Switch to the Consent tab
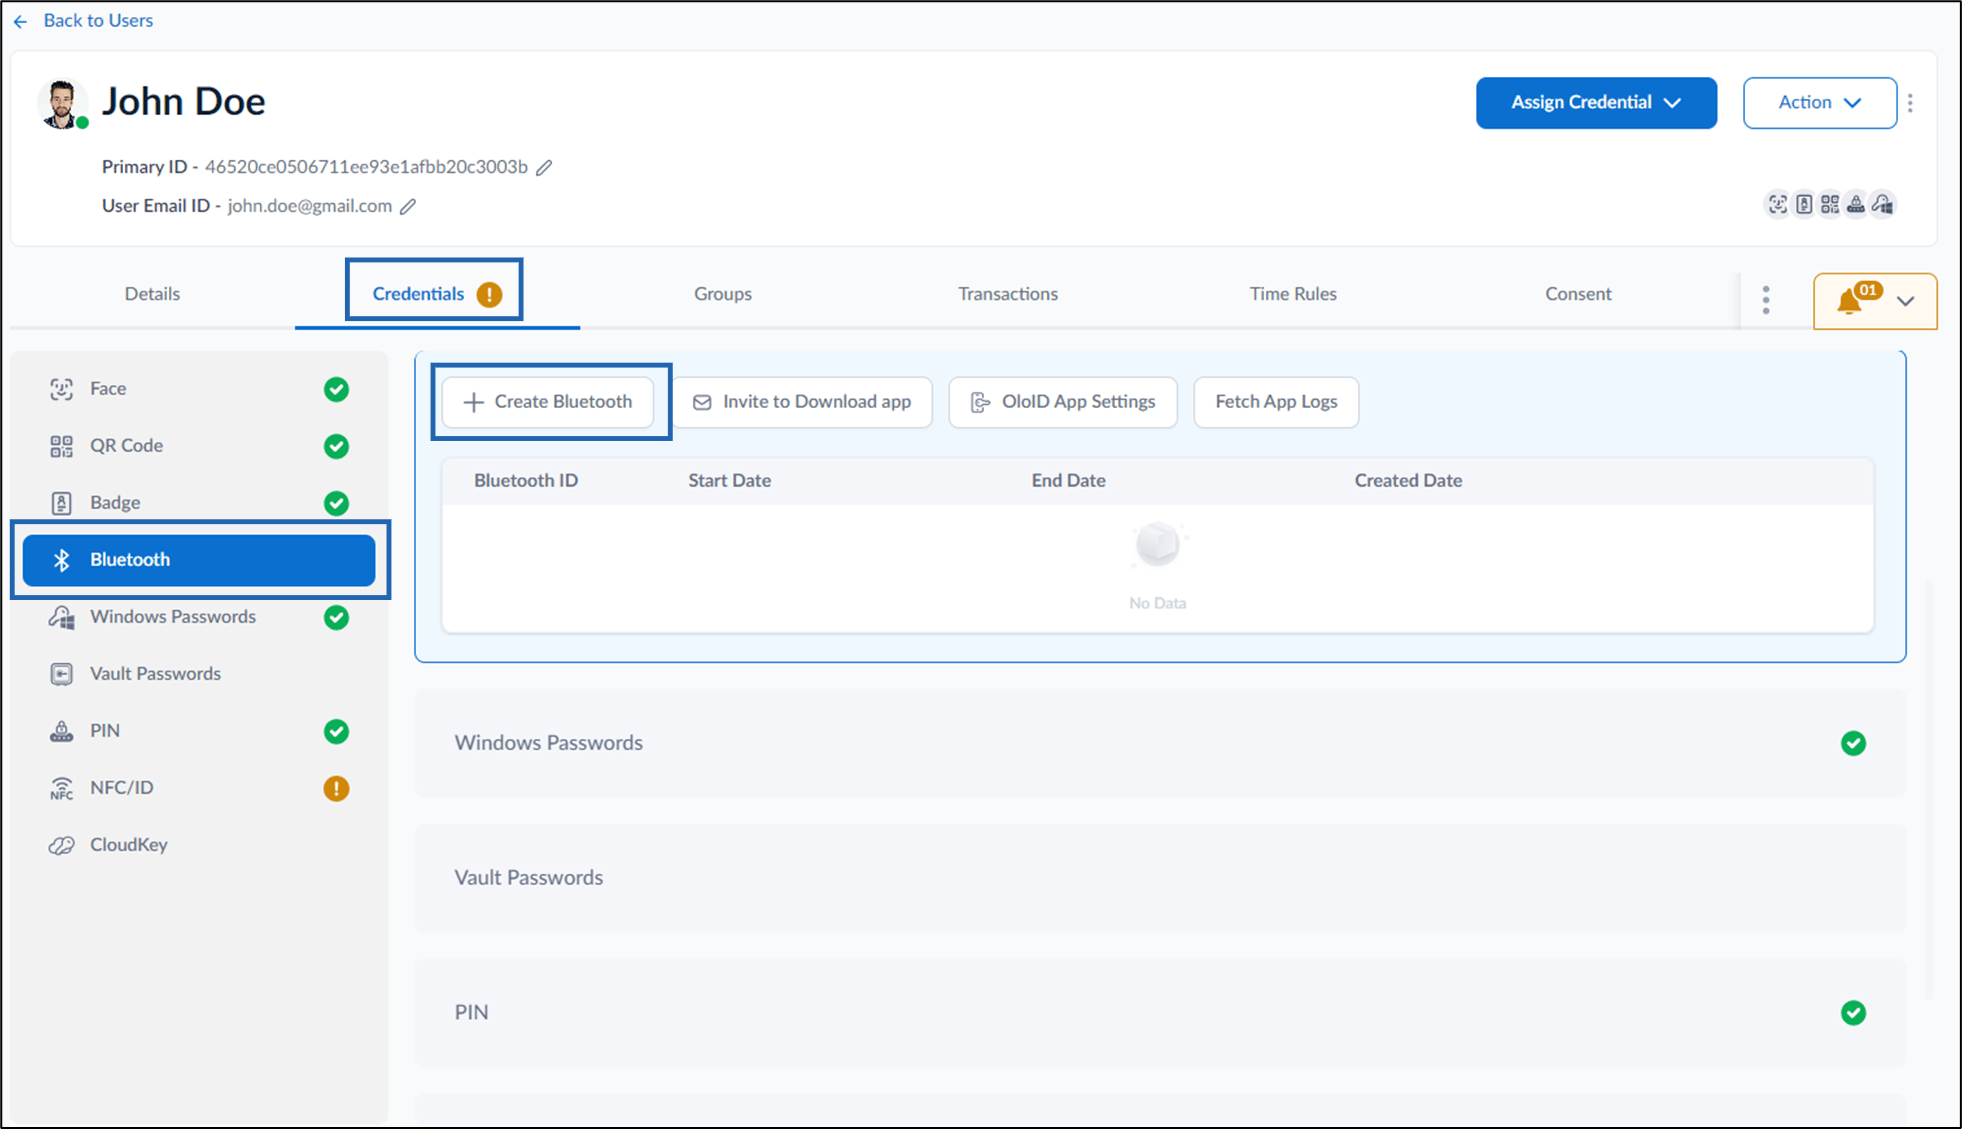 (x=1578, y=294)
